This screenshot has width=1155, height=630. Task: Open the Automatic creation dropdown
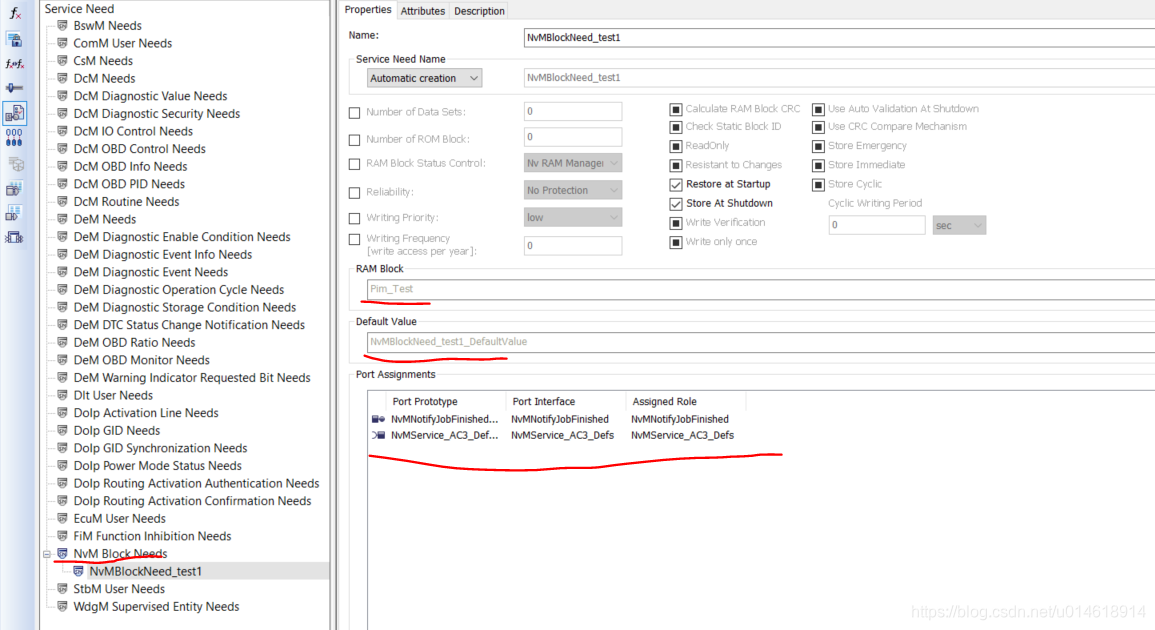point(423,78)
